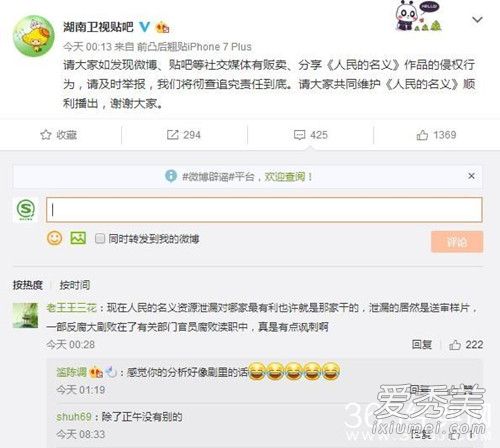Like 老王王三花's comment with 222 likes
Screen dimensions: 500x448
pyautogui.click(x=455, y=345)
